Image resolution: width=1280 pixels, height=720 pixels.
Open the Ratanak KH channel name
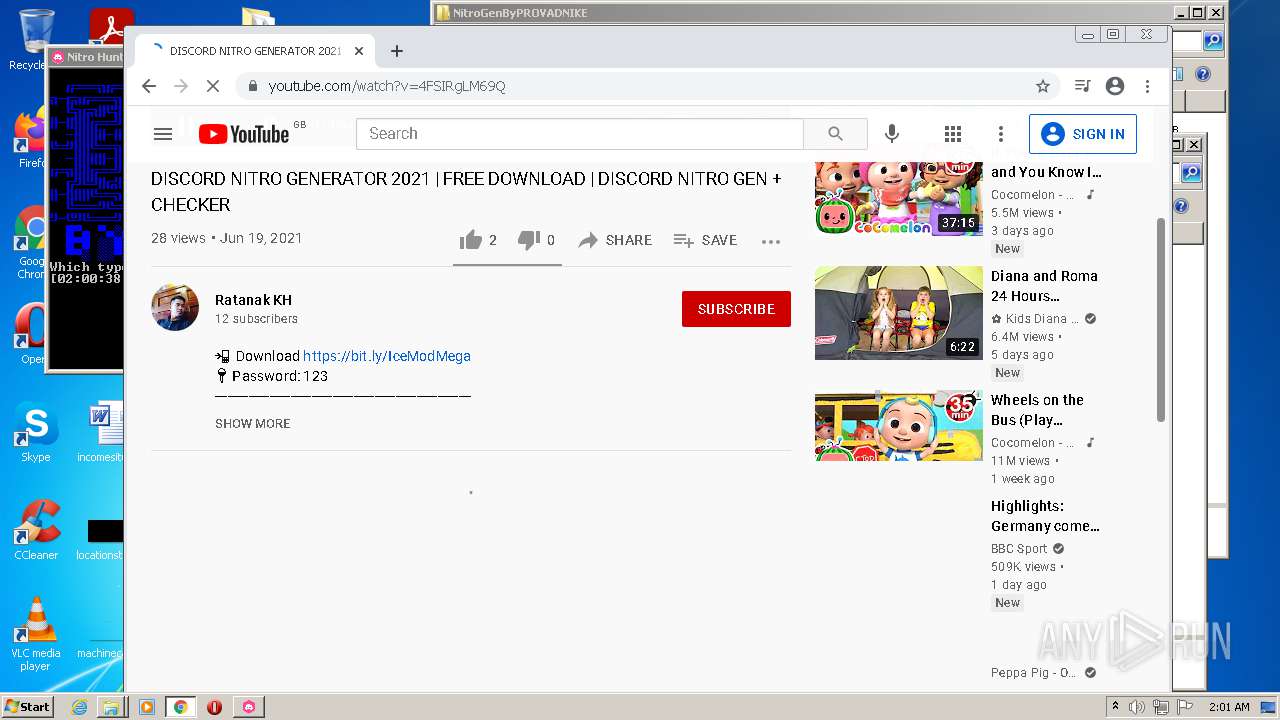click(x=253, y=300)
